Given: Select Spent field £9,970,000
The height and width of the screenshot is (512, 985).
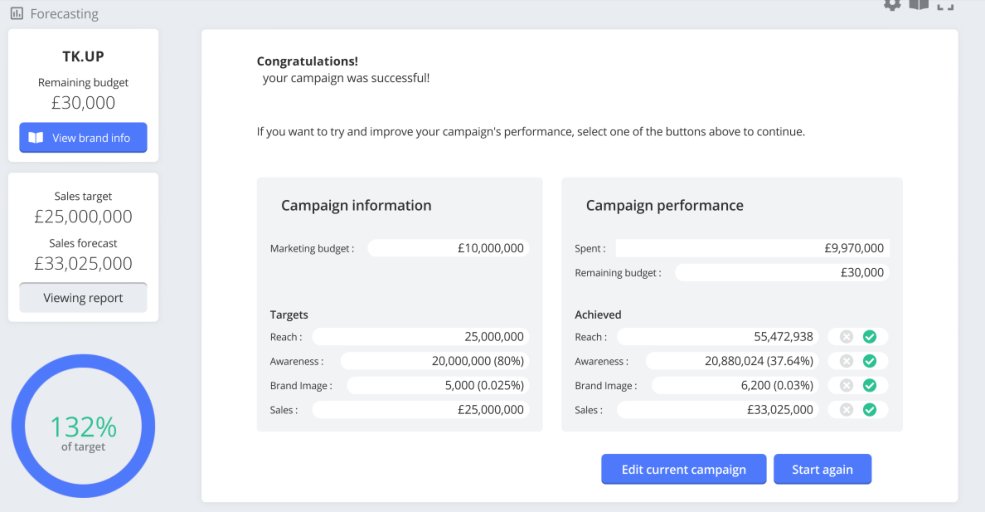Looking at the screenshot, I should pyautogui.click(x=753, y=248).
